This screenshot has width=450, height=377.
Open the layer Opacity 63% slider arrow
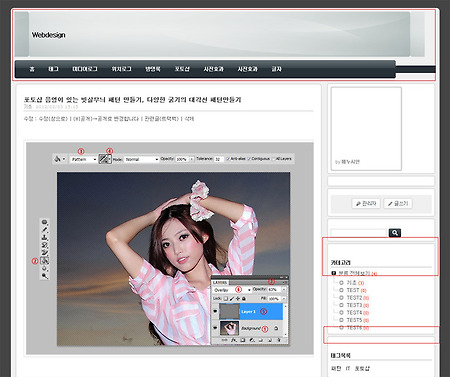pos(284,289)
